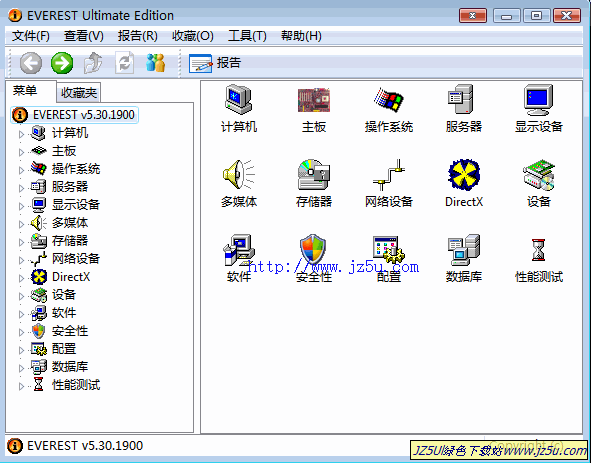Open the users/people toolbar icon

coord(155,63)
